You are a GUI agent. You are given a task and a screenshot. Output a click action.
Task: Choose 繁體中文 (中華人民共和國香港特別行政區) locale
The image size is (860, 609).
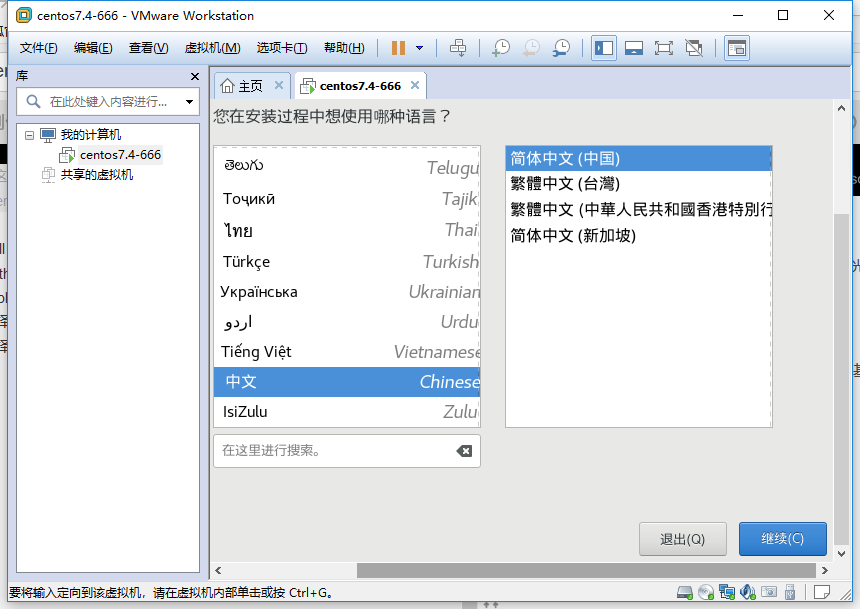pyautogui.click(x=638, y=210)
